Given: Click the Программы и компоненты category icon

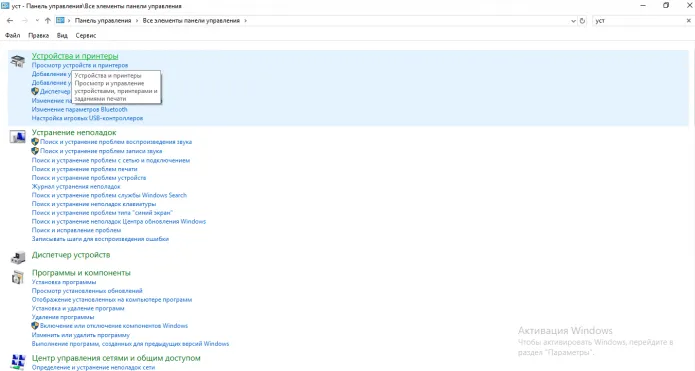Looking at the screenshot, I should pyautogui.click(x=18, y=277).
